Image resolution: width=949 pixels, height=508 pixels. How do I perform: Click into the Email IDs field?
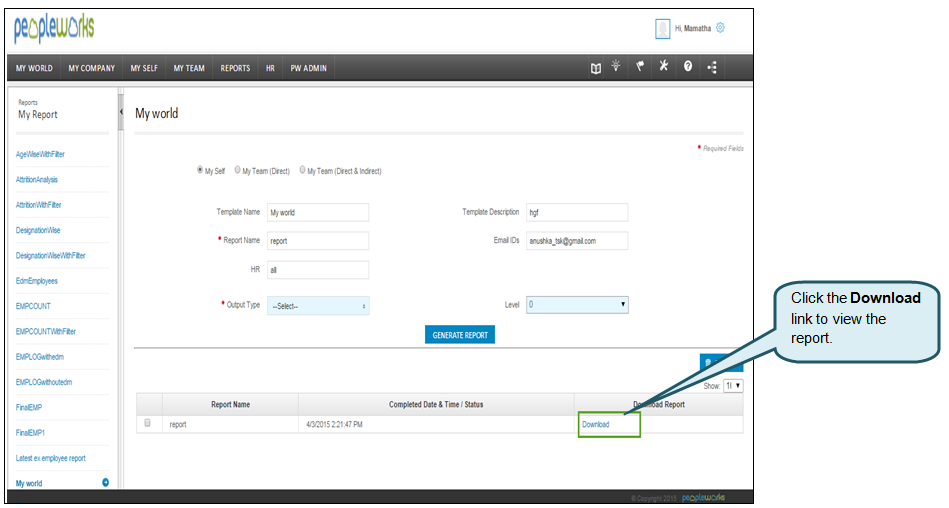click(577, 241)
